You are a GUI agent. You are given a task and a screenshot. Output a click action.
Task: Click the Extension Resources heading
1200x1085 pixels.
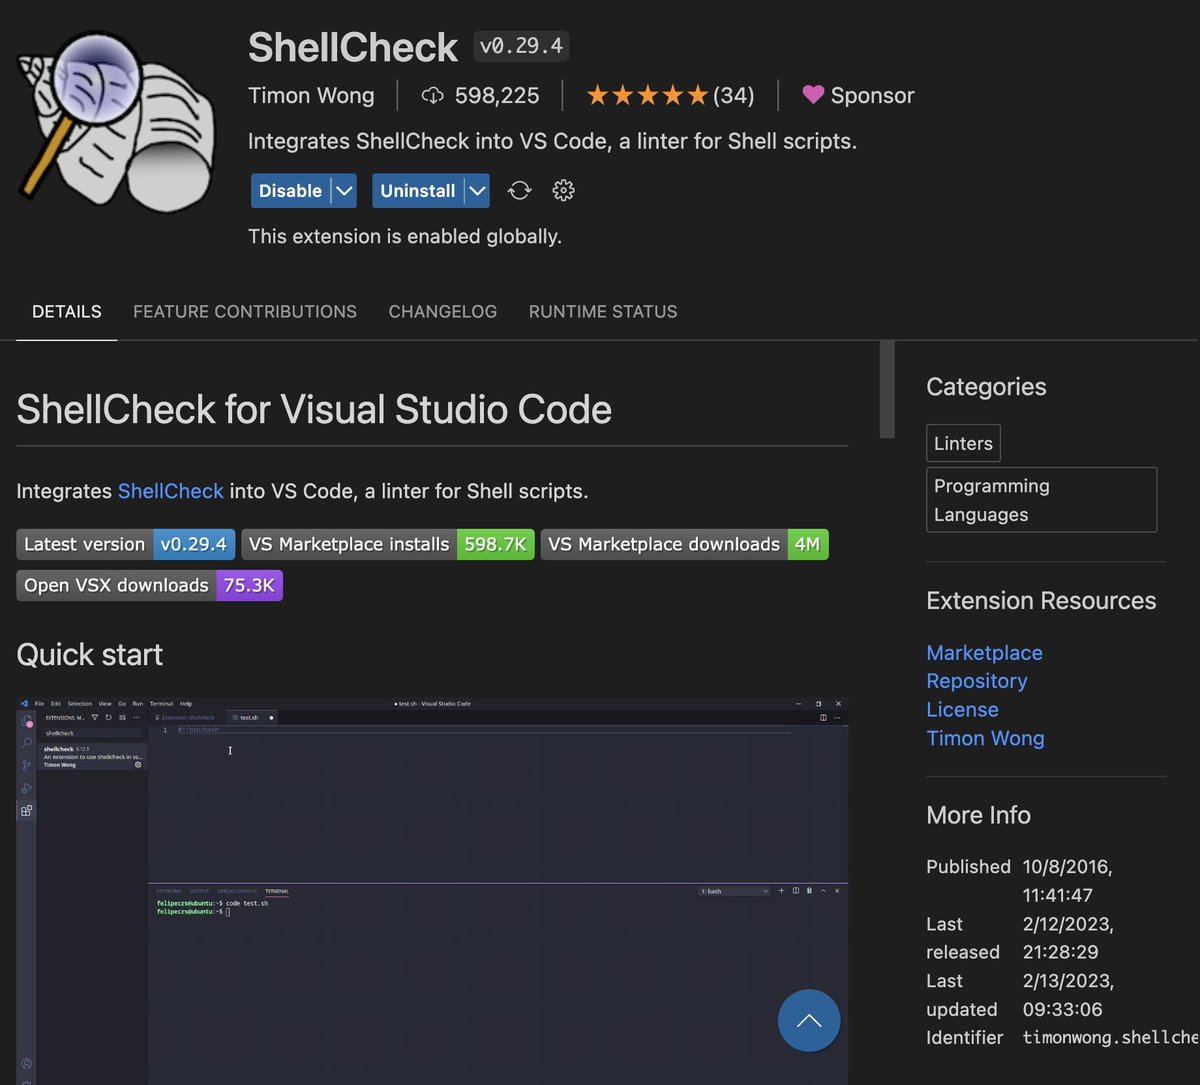1041,601
